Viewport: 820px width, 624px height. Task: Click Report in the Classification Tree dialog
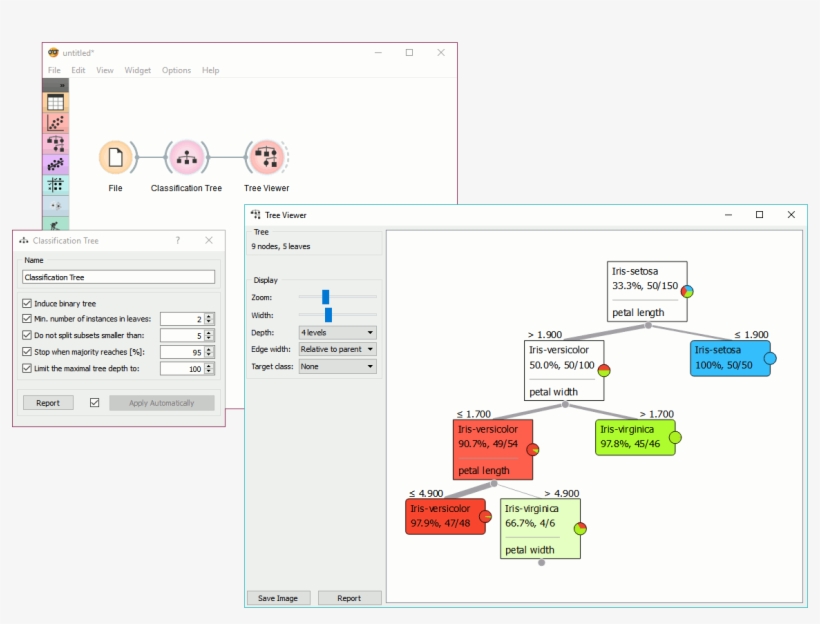[48, 403]
